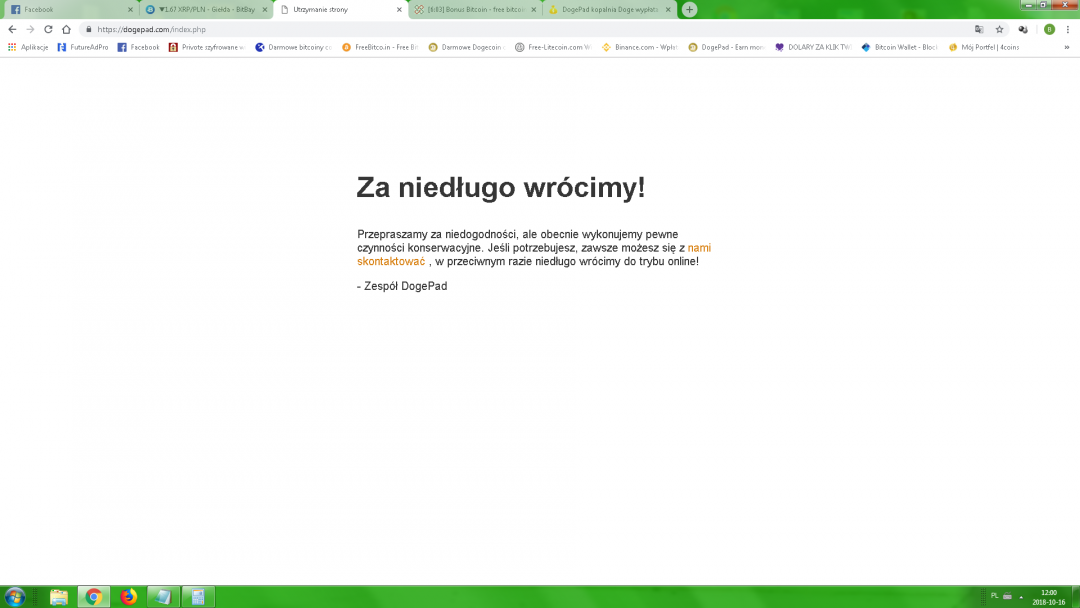Screen dimensions: 1080x608
Task: Click the address bar with dogepad.com URL
Action: coord(500,29)
